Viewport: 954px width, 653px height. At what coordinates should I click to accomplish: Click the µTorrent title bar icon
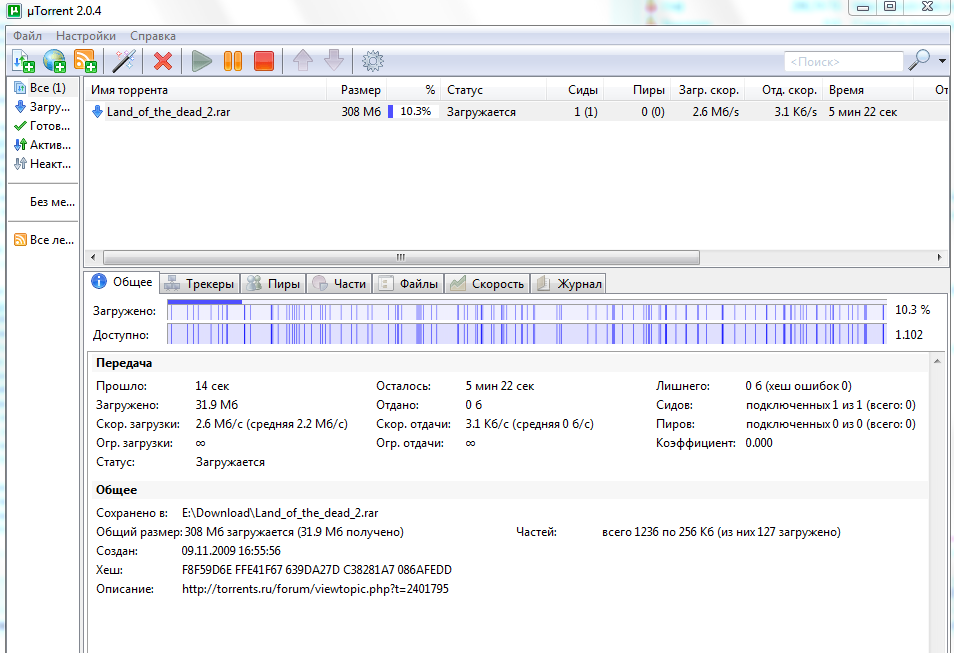pyautogui.click(x=13, y=10)
